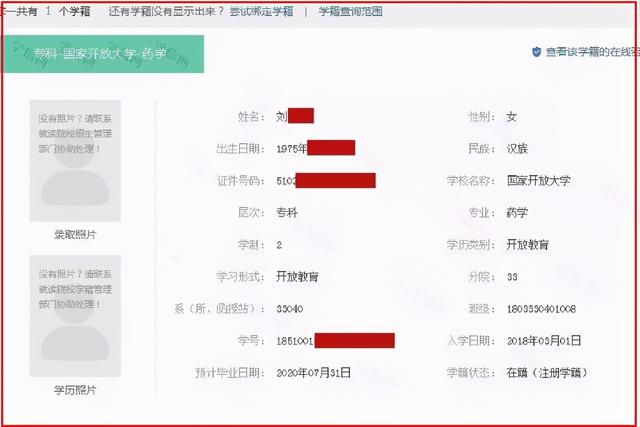The height and width of the screenshot is (427, 640).
Task: Click the 学校名称 value 国家开放大学
Action: point(538,181)
